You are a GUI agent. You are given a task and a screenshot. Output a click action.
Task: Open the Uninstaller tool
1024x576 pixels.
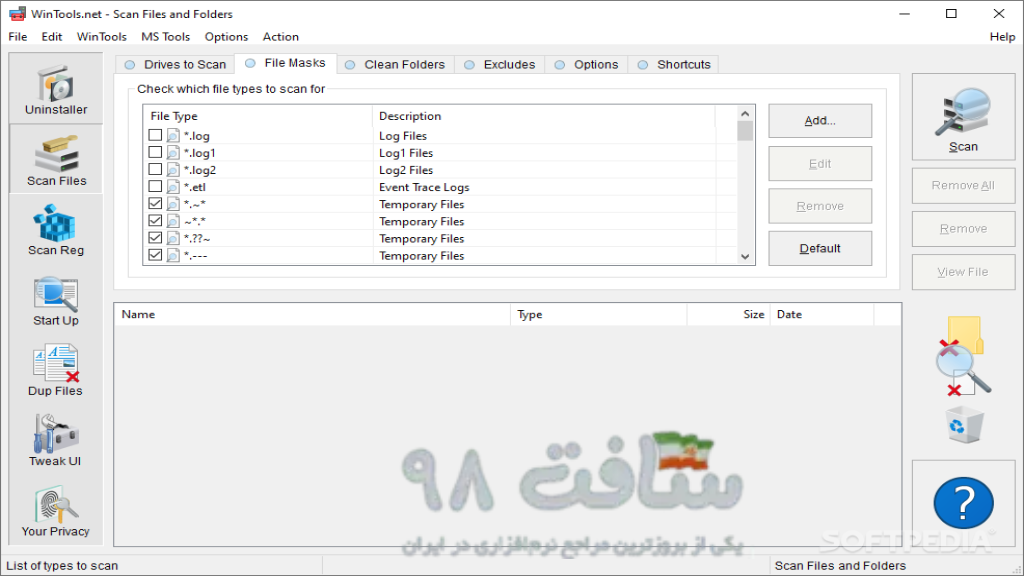point(56,89)
